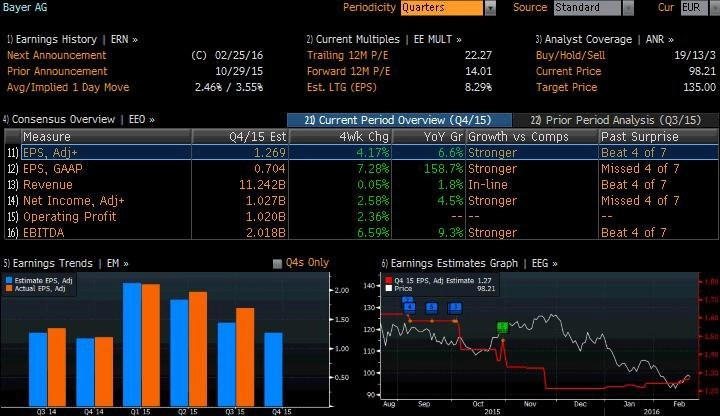This screenshot has width=720, height=416.
Task: Click the Q3 15 orange actual bar
Action: tap(245, 357)
